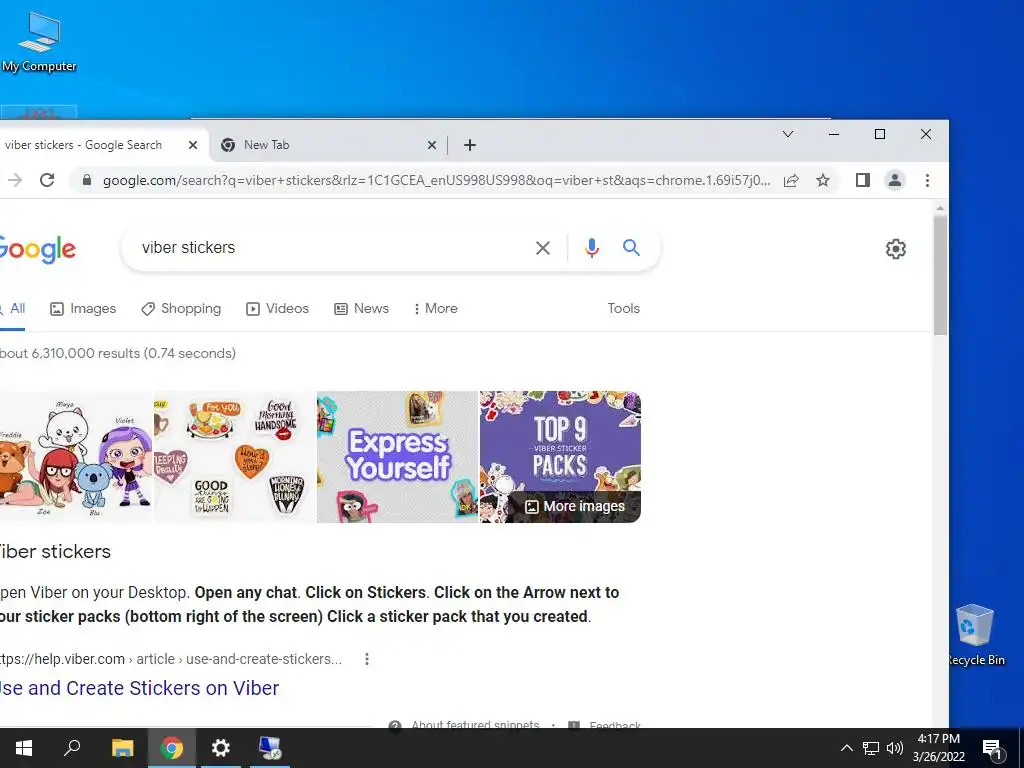Clear the search box text
Screen dimensions: 1024x768
click(543, 248)
